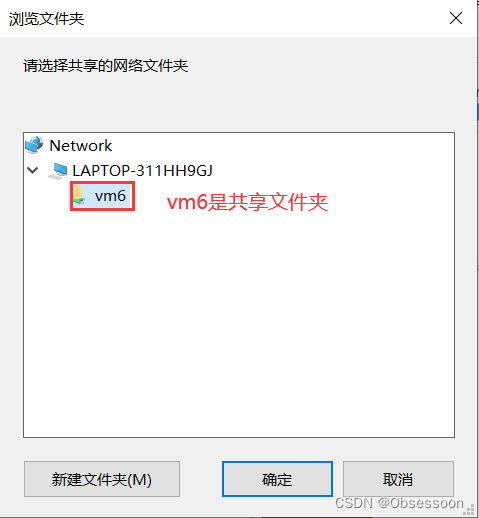The height and width of the screenshot is (518, 479).
Task: Click the 浏览文件夹 title bar text
Action: (46, 19)
